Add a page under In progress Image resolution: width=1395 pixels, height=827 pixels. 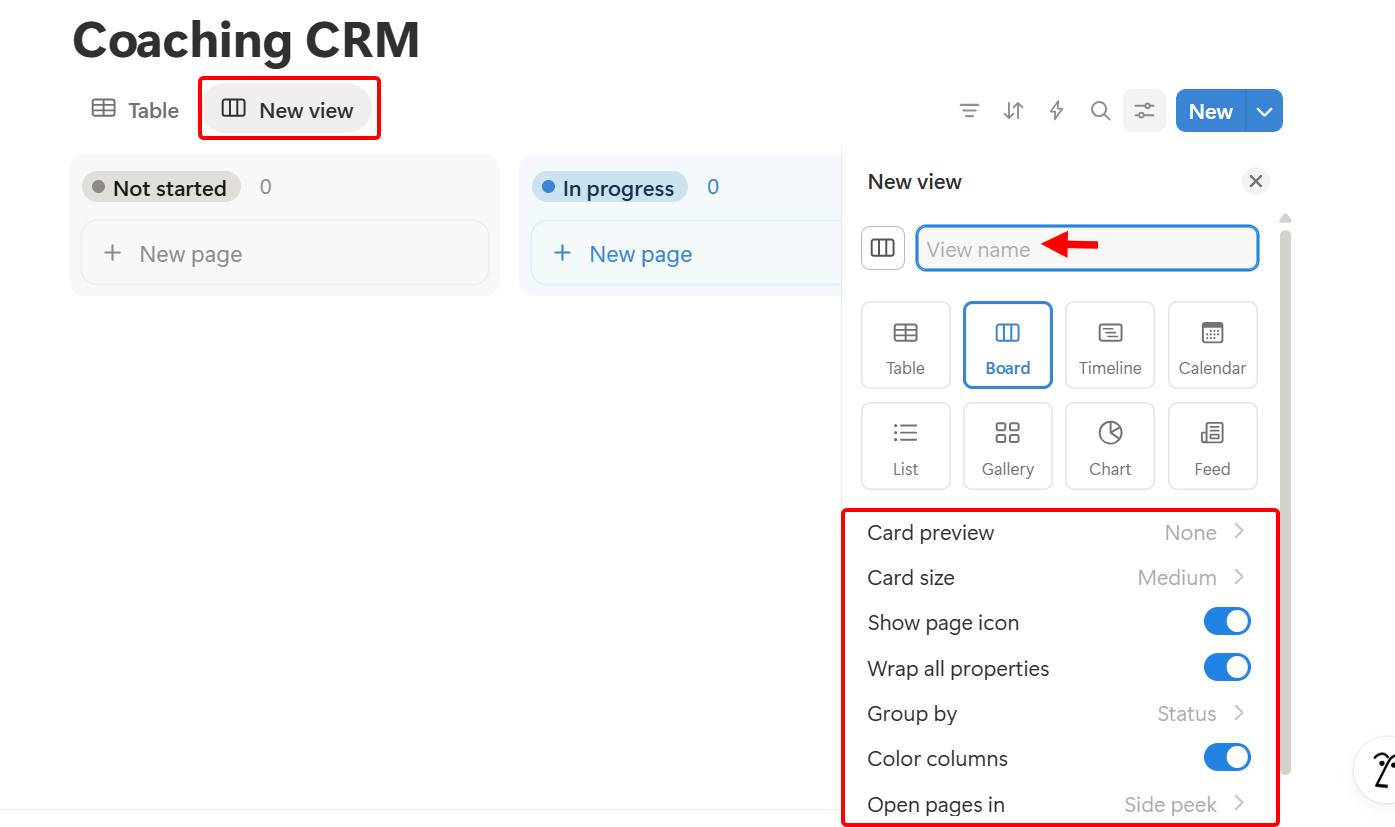pos(622,253)
